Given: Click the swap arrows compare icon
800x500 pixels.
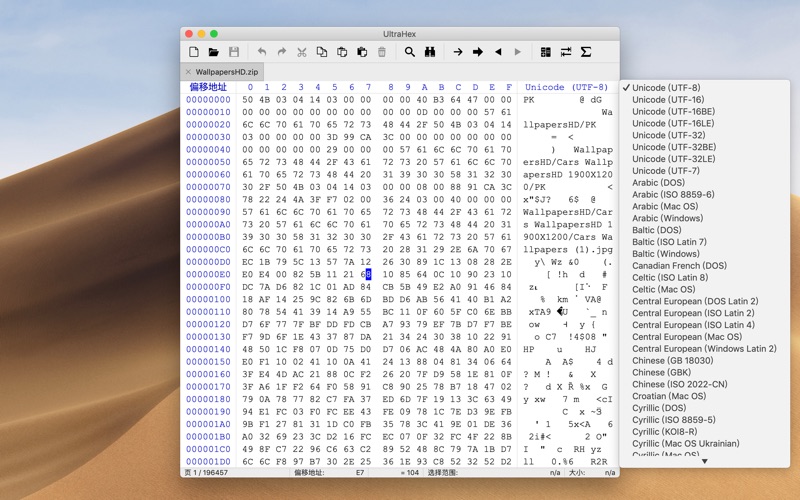Looking at the screenshot, I should [566, 52].
